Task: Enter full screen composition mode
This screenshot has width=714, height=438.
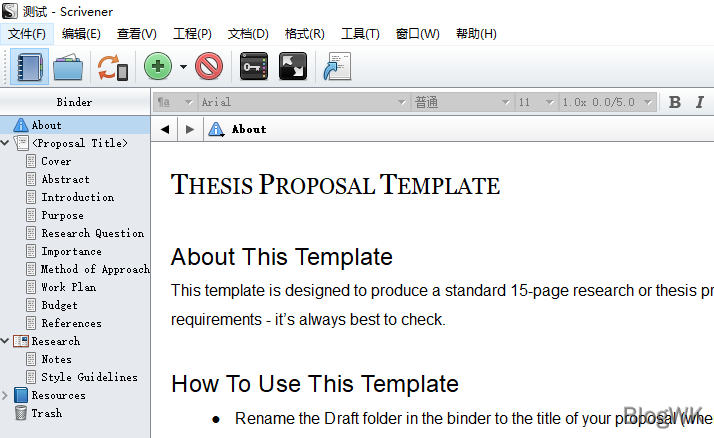Action: click(292, 68)
